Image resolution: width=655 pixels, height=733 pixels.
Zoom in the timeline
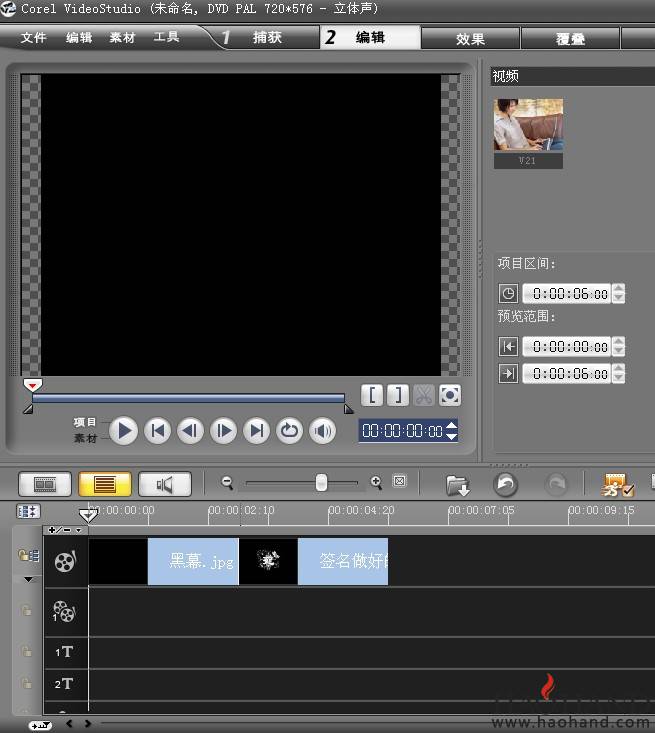pos(376,482)
